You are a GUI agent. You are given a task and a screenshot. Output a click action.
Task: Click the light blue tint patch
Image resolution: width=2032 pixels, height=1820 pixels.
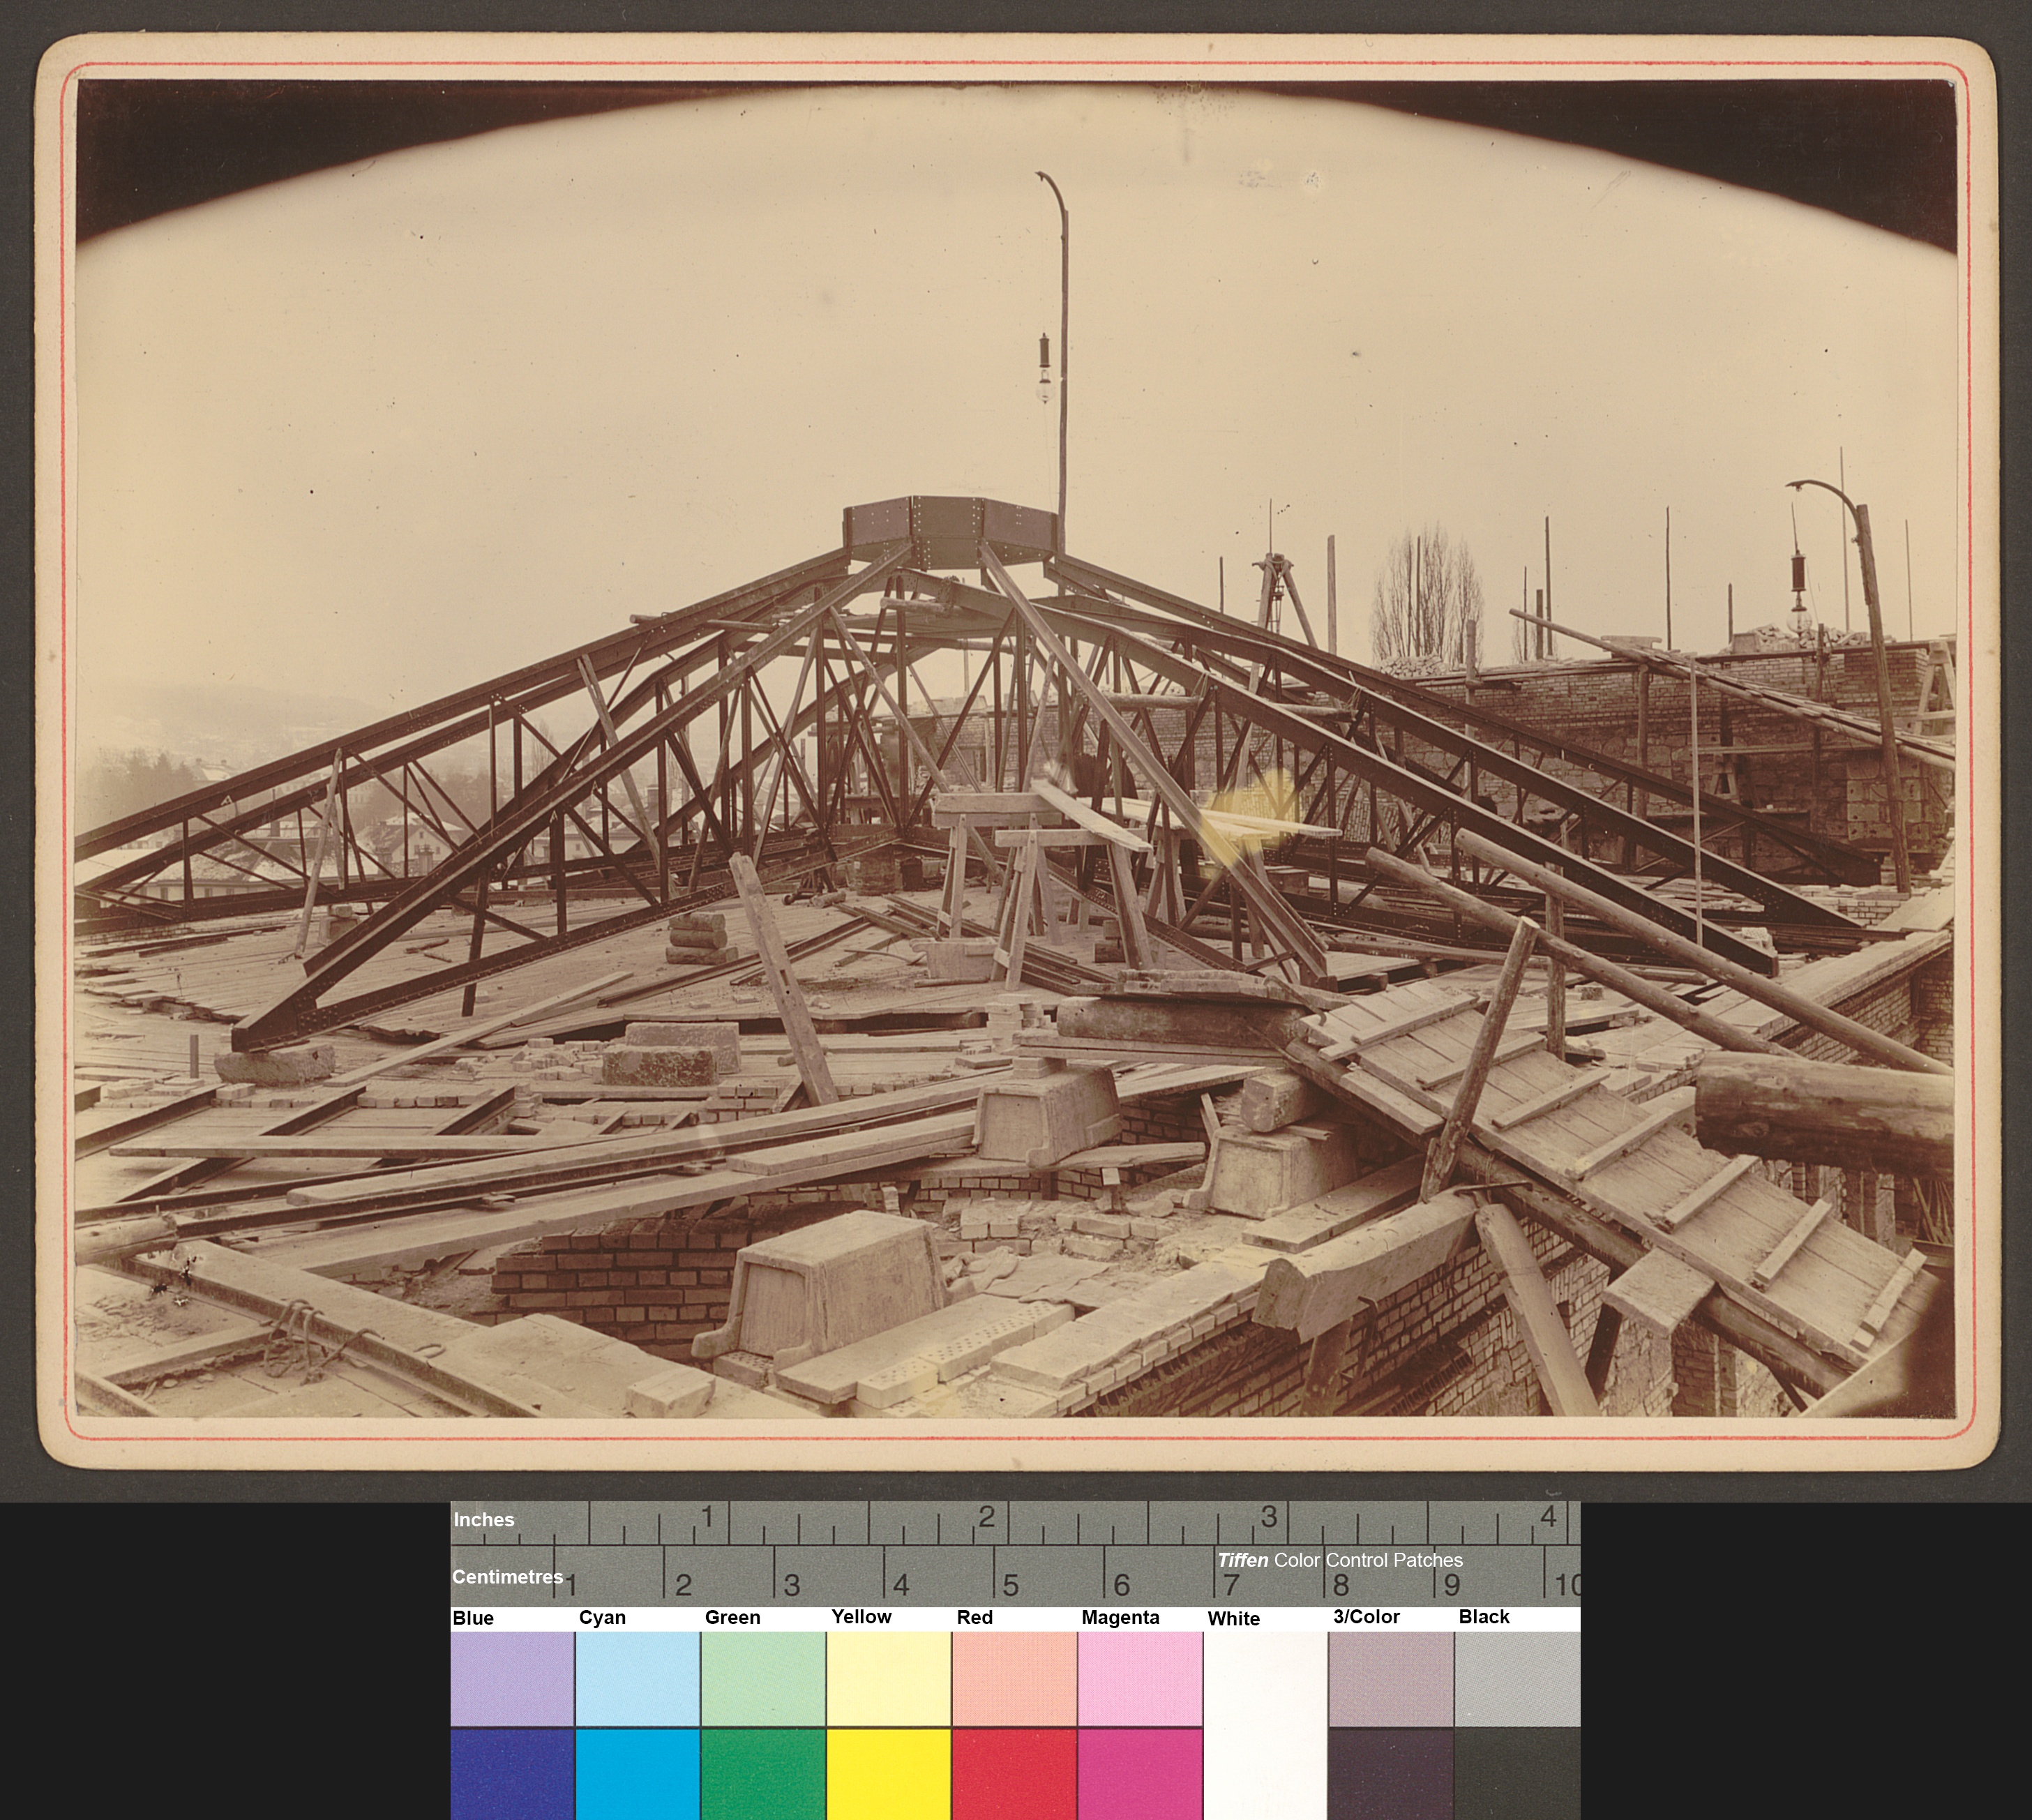pyautogui.click(x=512, y=1678)
